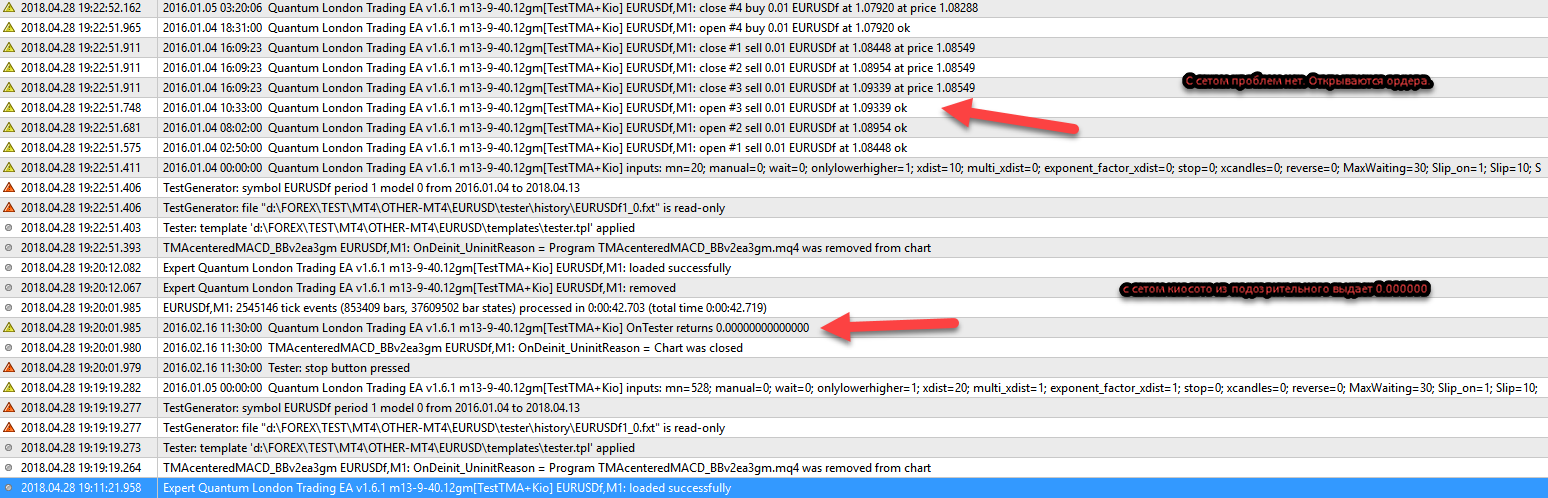Select the 19:22:51.403 message 'tester.tpl applied'
This screenshot has width=1548, height=498.
pyautogui.click(x=398, y=227)
